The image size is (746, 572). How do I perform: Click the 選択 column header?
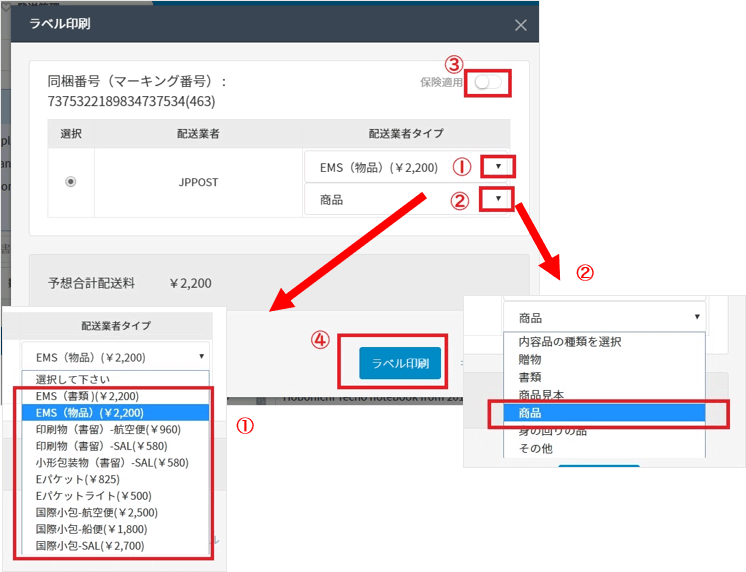click(x=71, y=134)
